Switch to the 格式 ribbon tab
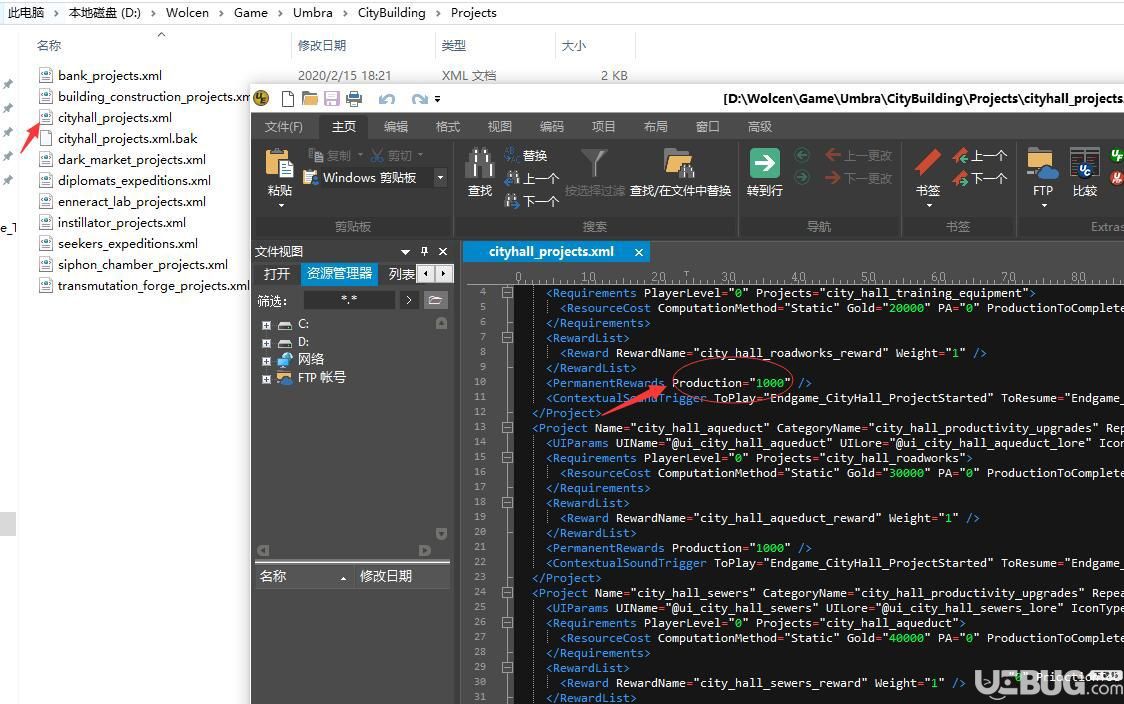Screen dimensions: 1124x704 pyautogui.click(x=447, y=126)
